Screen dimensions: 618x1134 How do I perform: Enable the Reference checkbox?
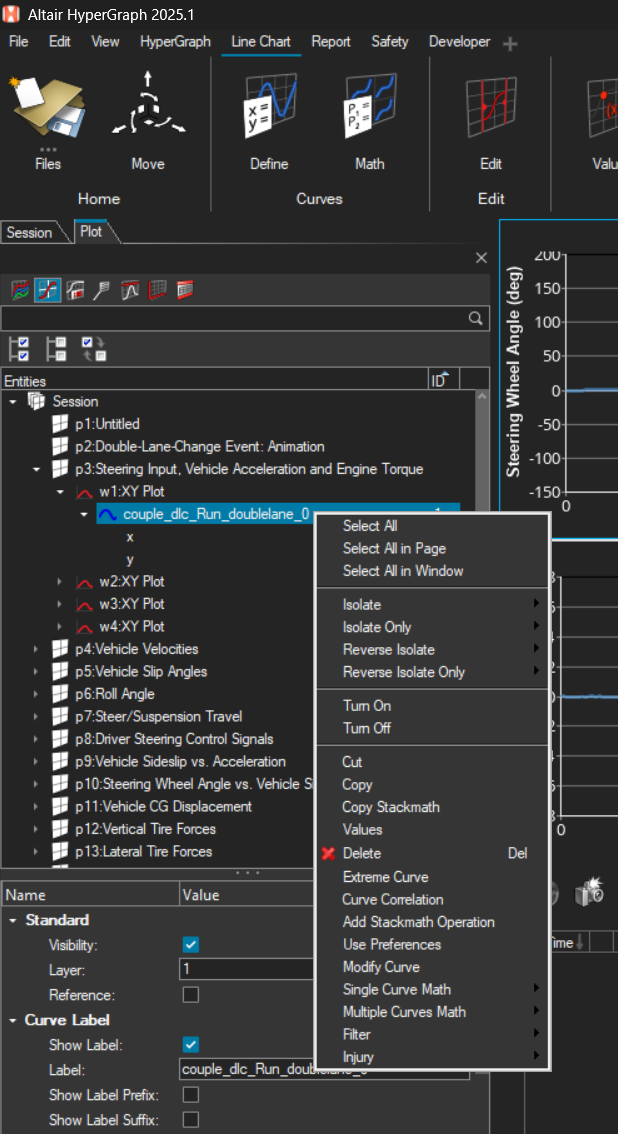pos(191,995)
